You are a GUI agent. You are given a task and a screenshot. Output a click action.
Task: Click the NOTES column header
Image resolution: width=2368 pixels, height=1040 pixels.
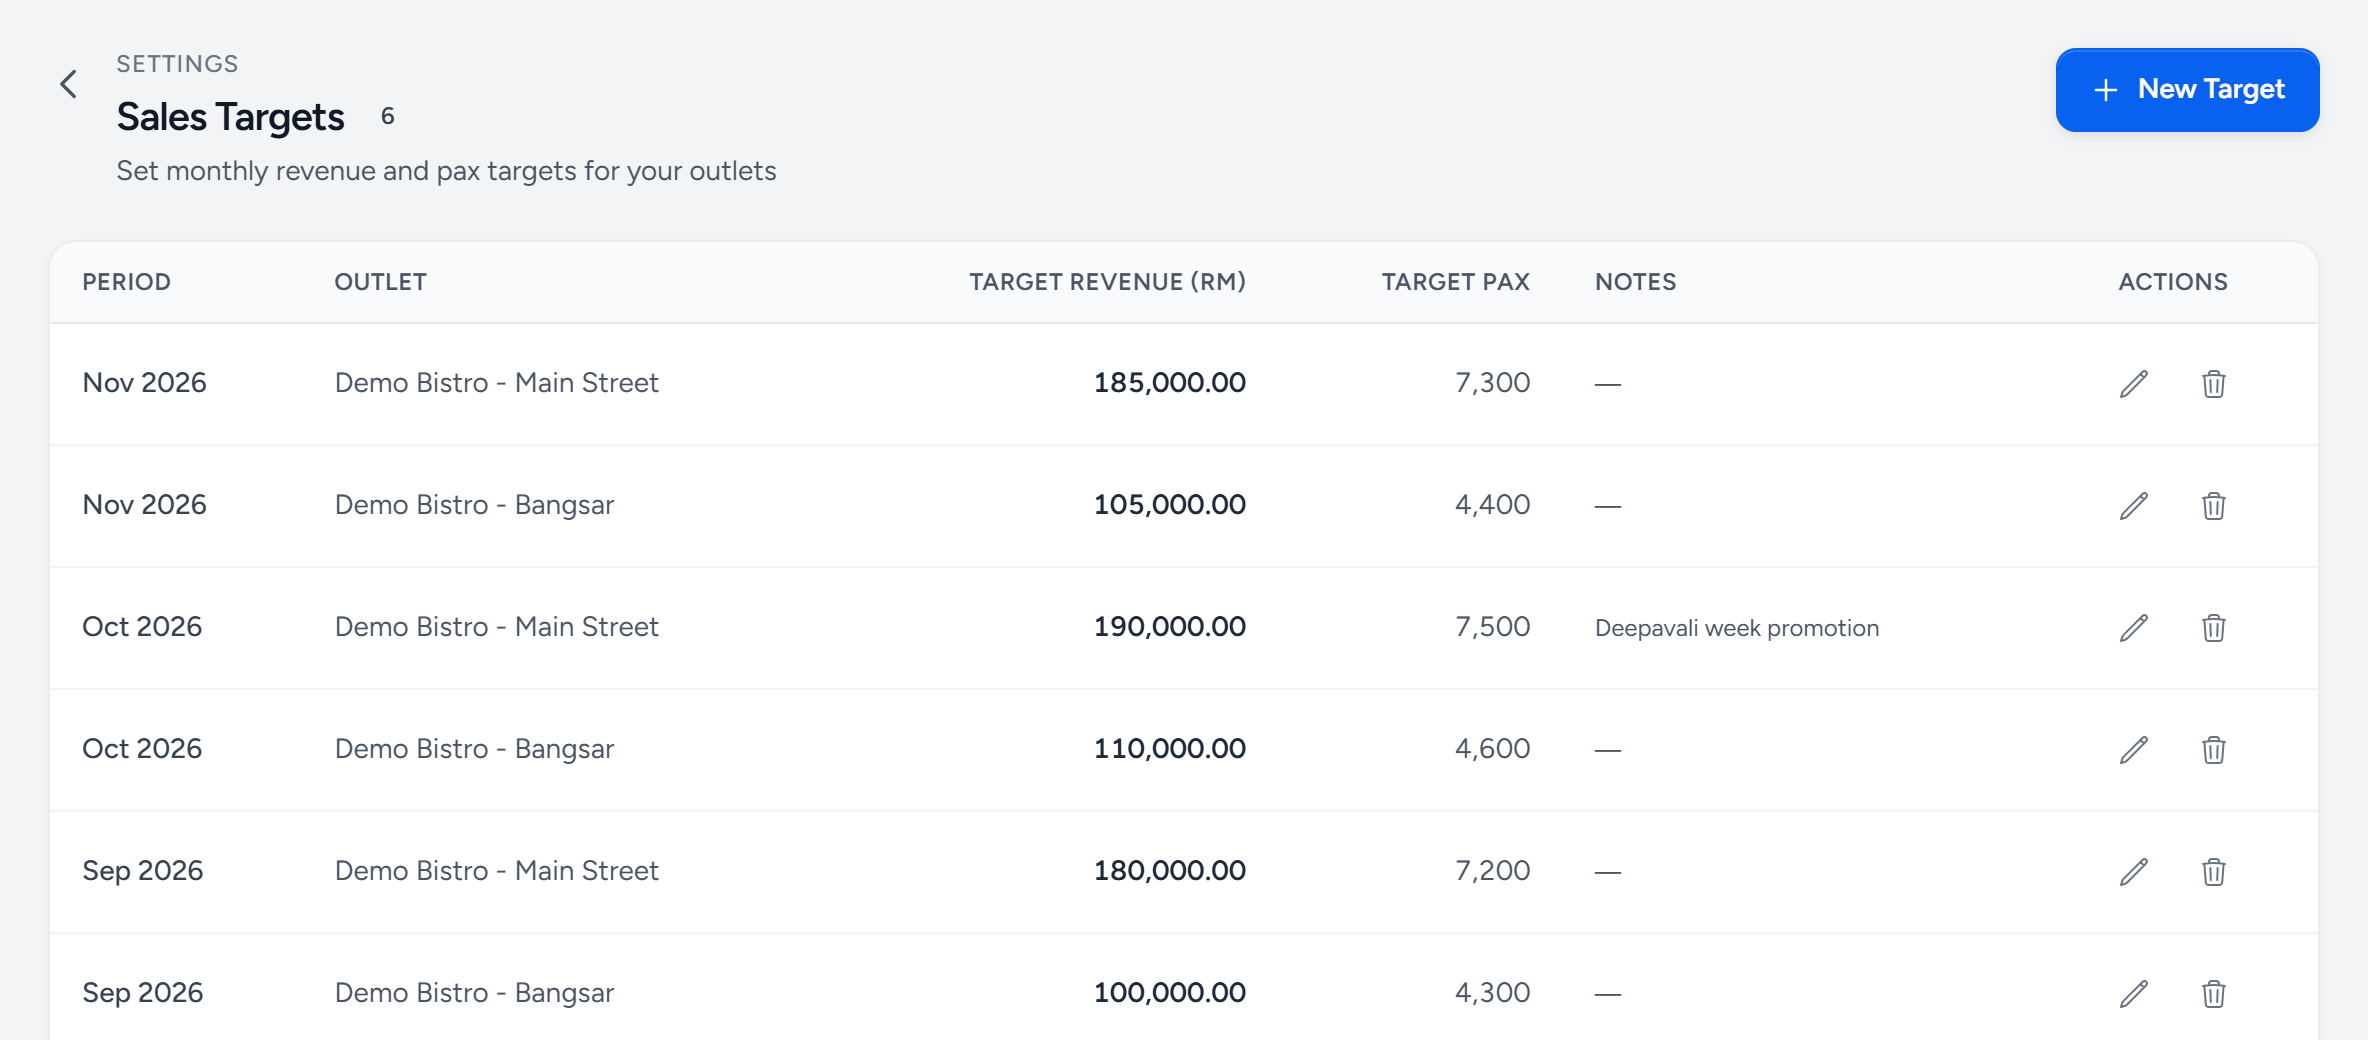[1635, 282]
